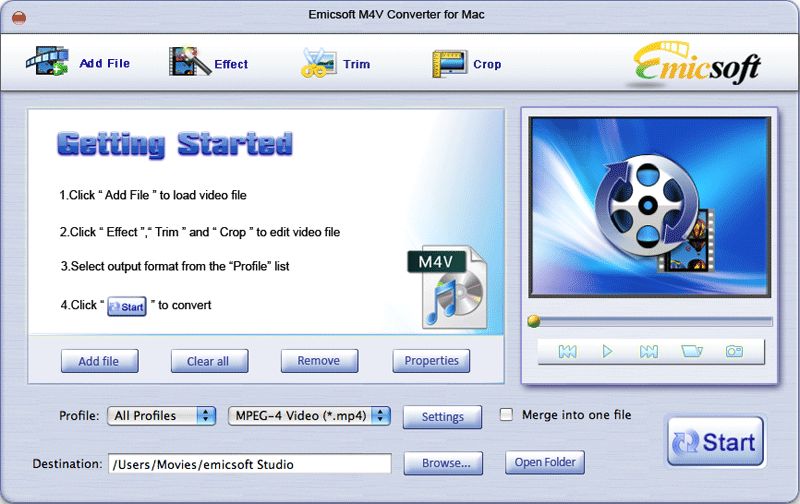Click the window title 'Emicsoft M4V Converter for Mac'
This screenshot has width=800, height=504.
(x=396, y=14)
